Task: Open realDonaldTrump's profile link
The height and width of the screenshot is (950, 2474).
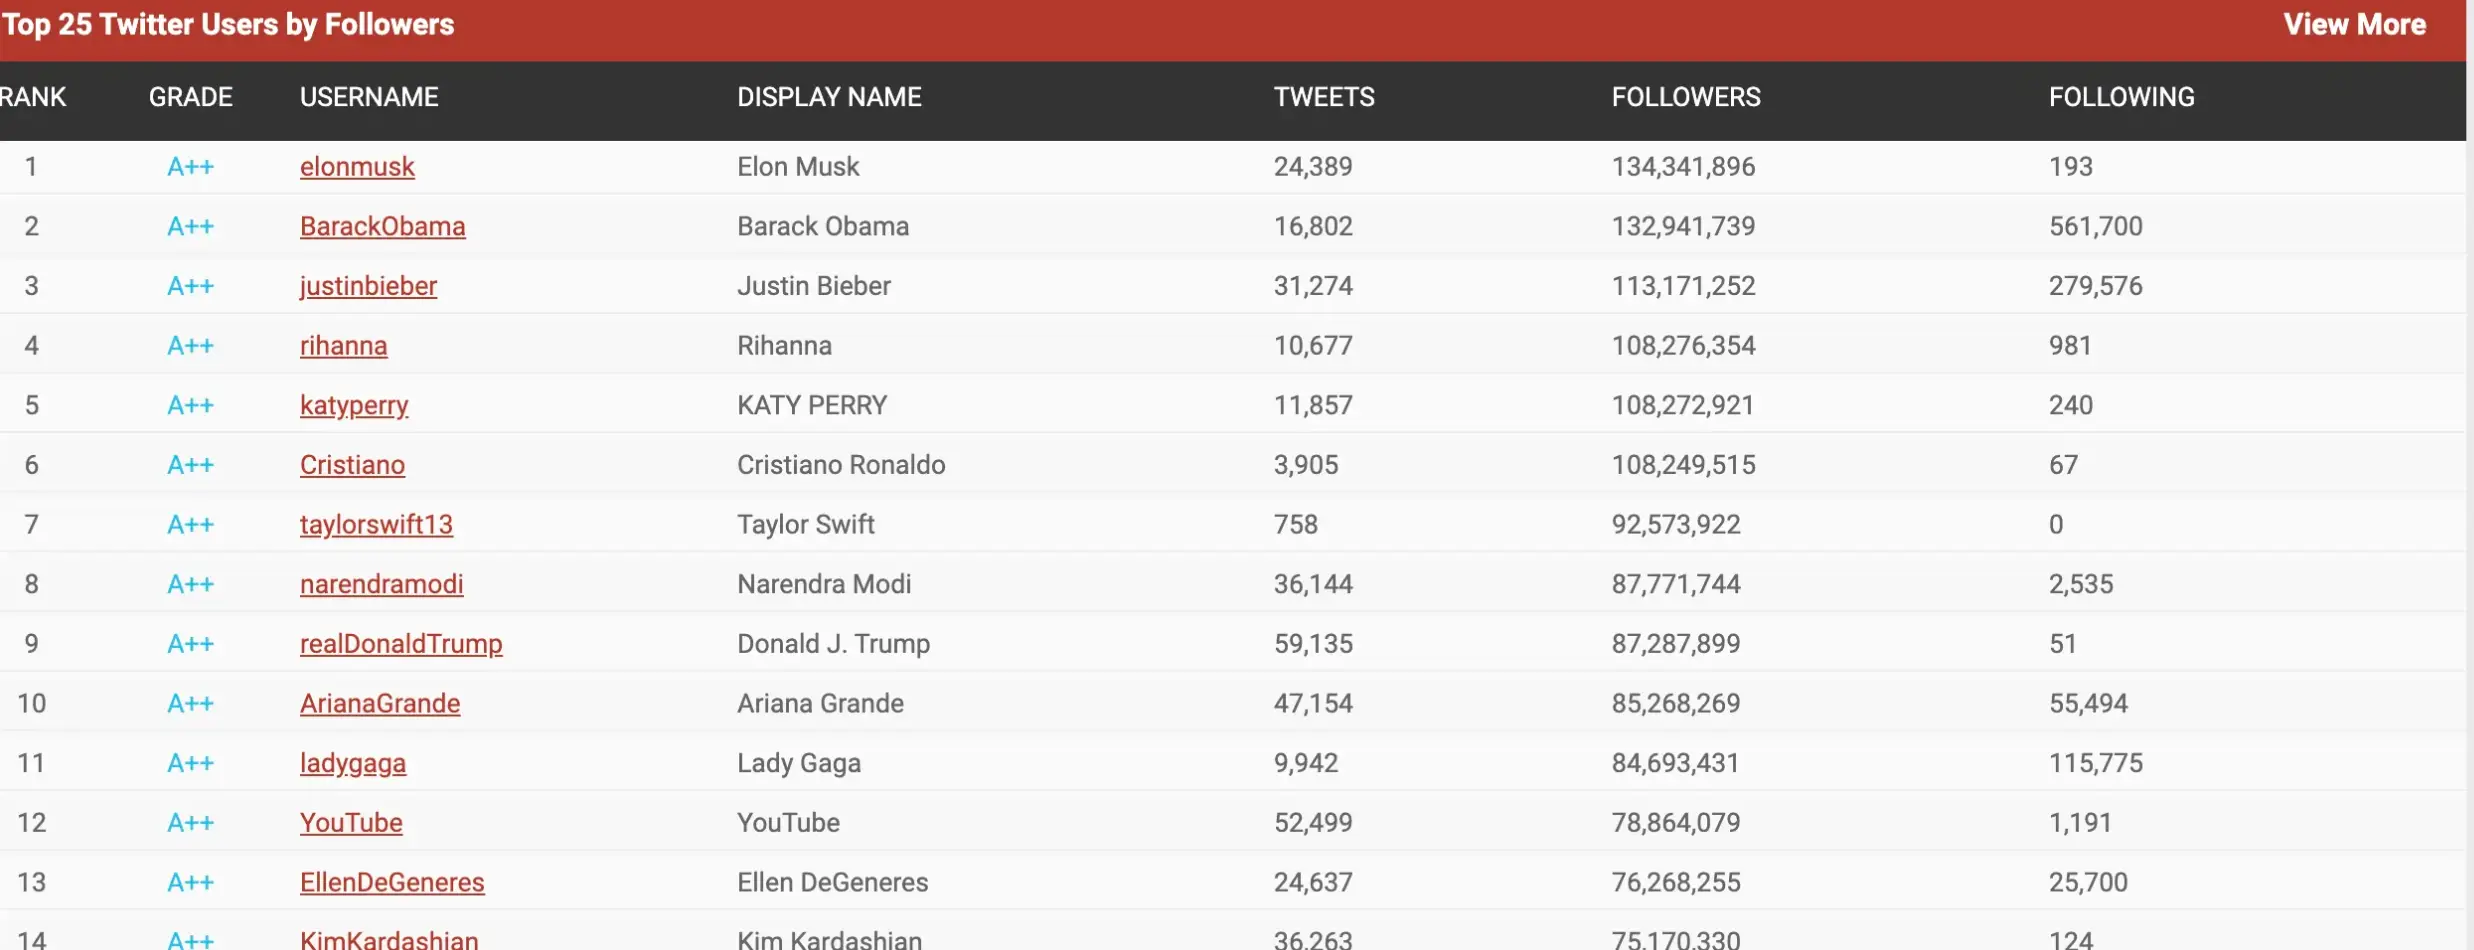Action: point(401,643)
